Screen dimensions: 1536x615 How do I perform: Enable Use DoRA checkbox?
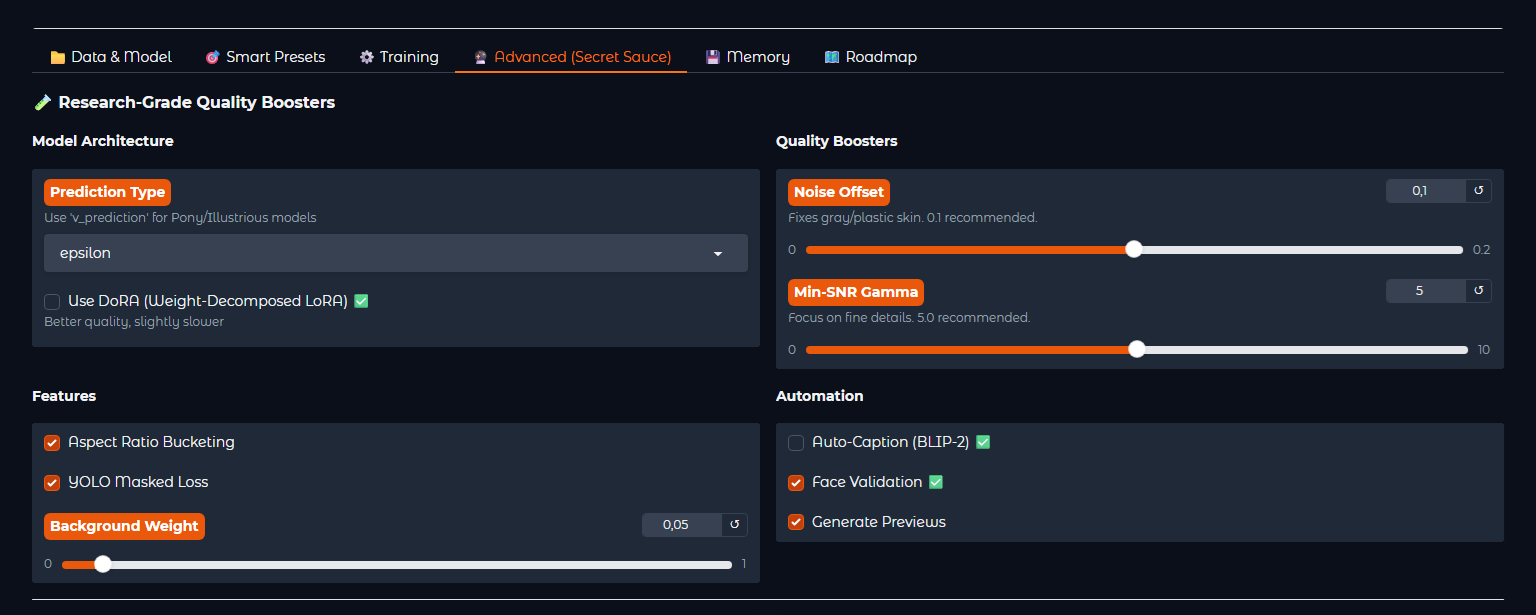pyautogui.click(x=52, y=301)
